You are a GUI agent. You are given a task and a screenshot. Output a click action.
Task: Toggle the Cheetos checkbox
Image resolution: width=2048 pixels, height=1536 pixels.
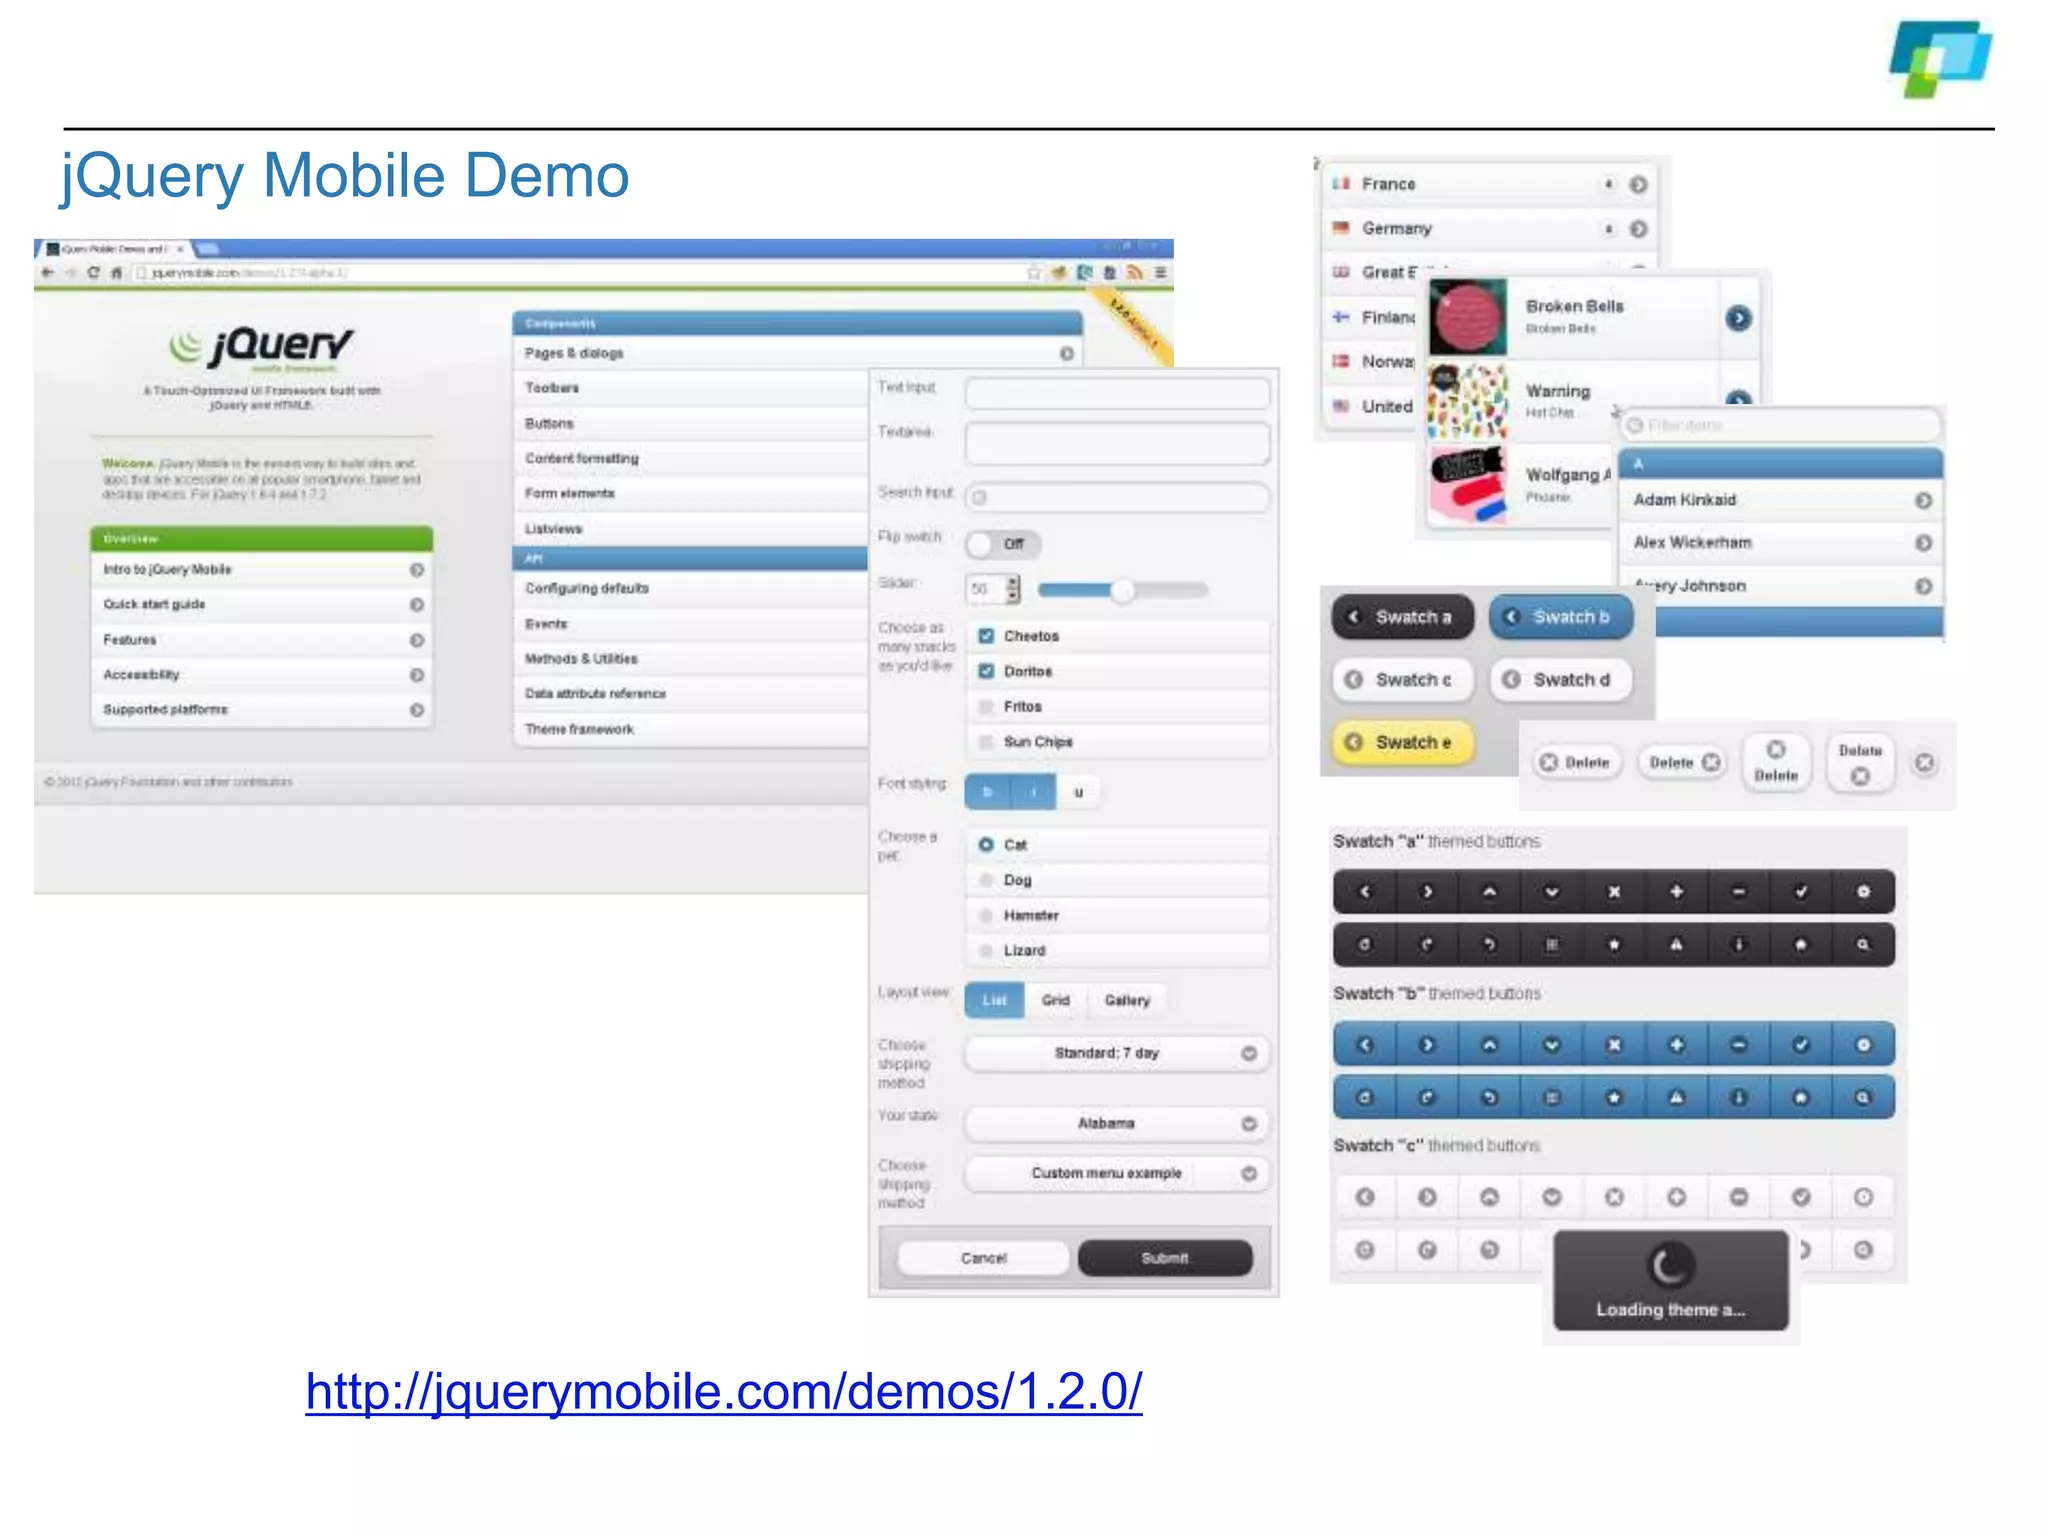coord(986,636)
